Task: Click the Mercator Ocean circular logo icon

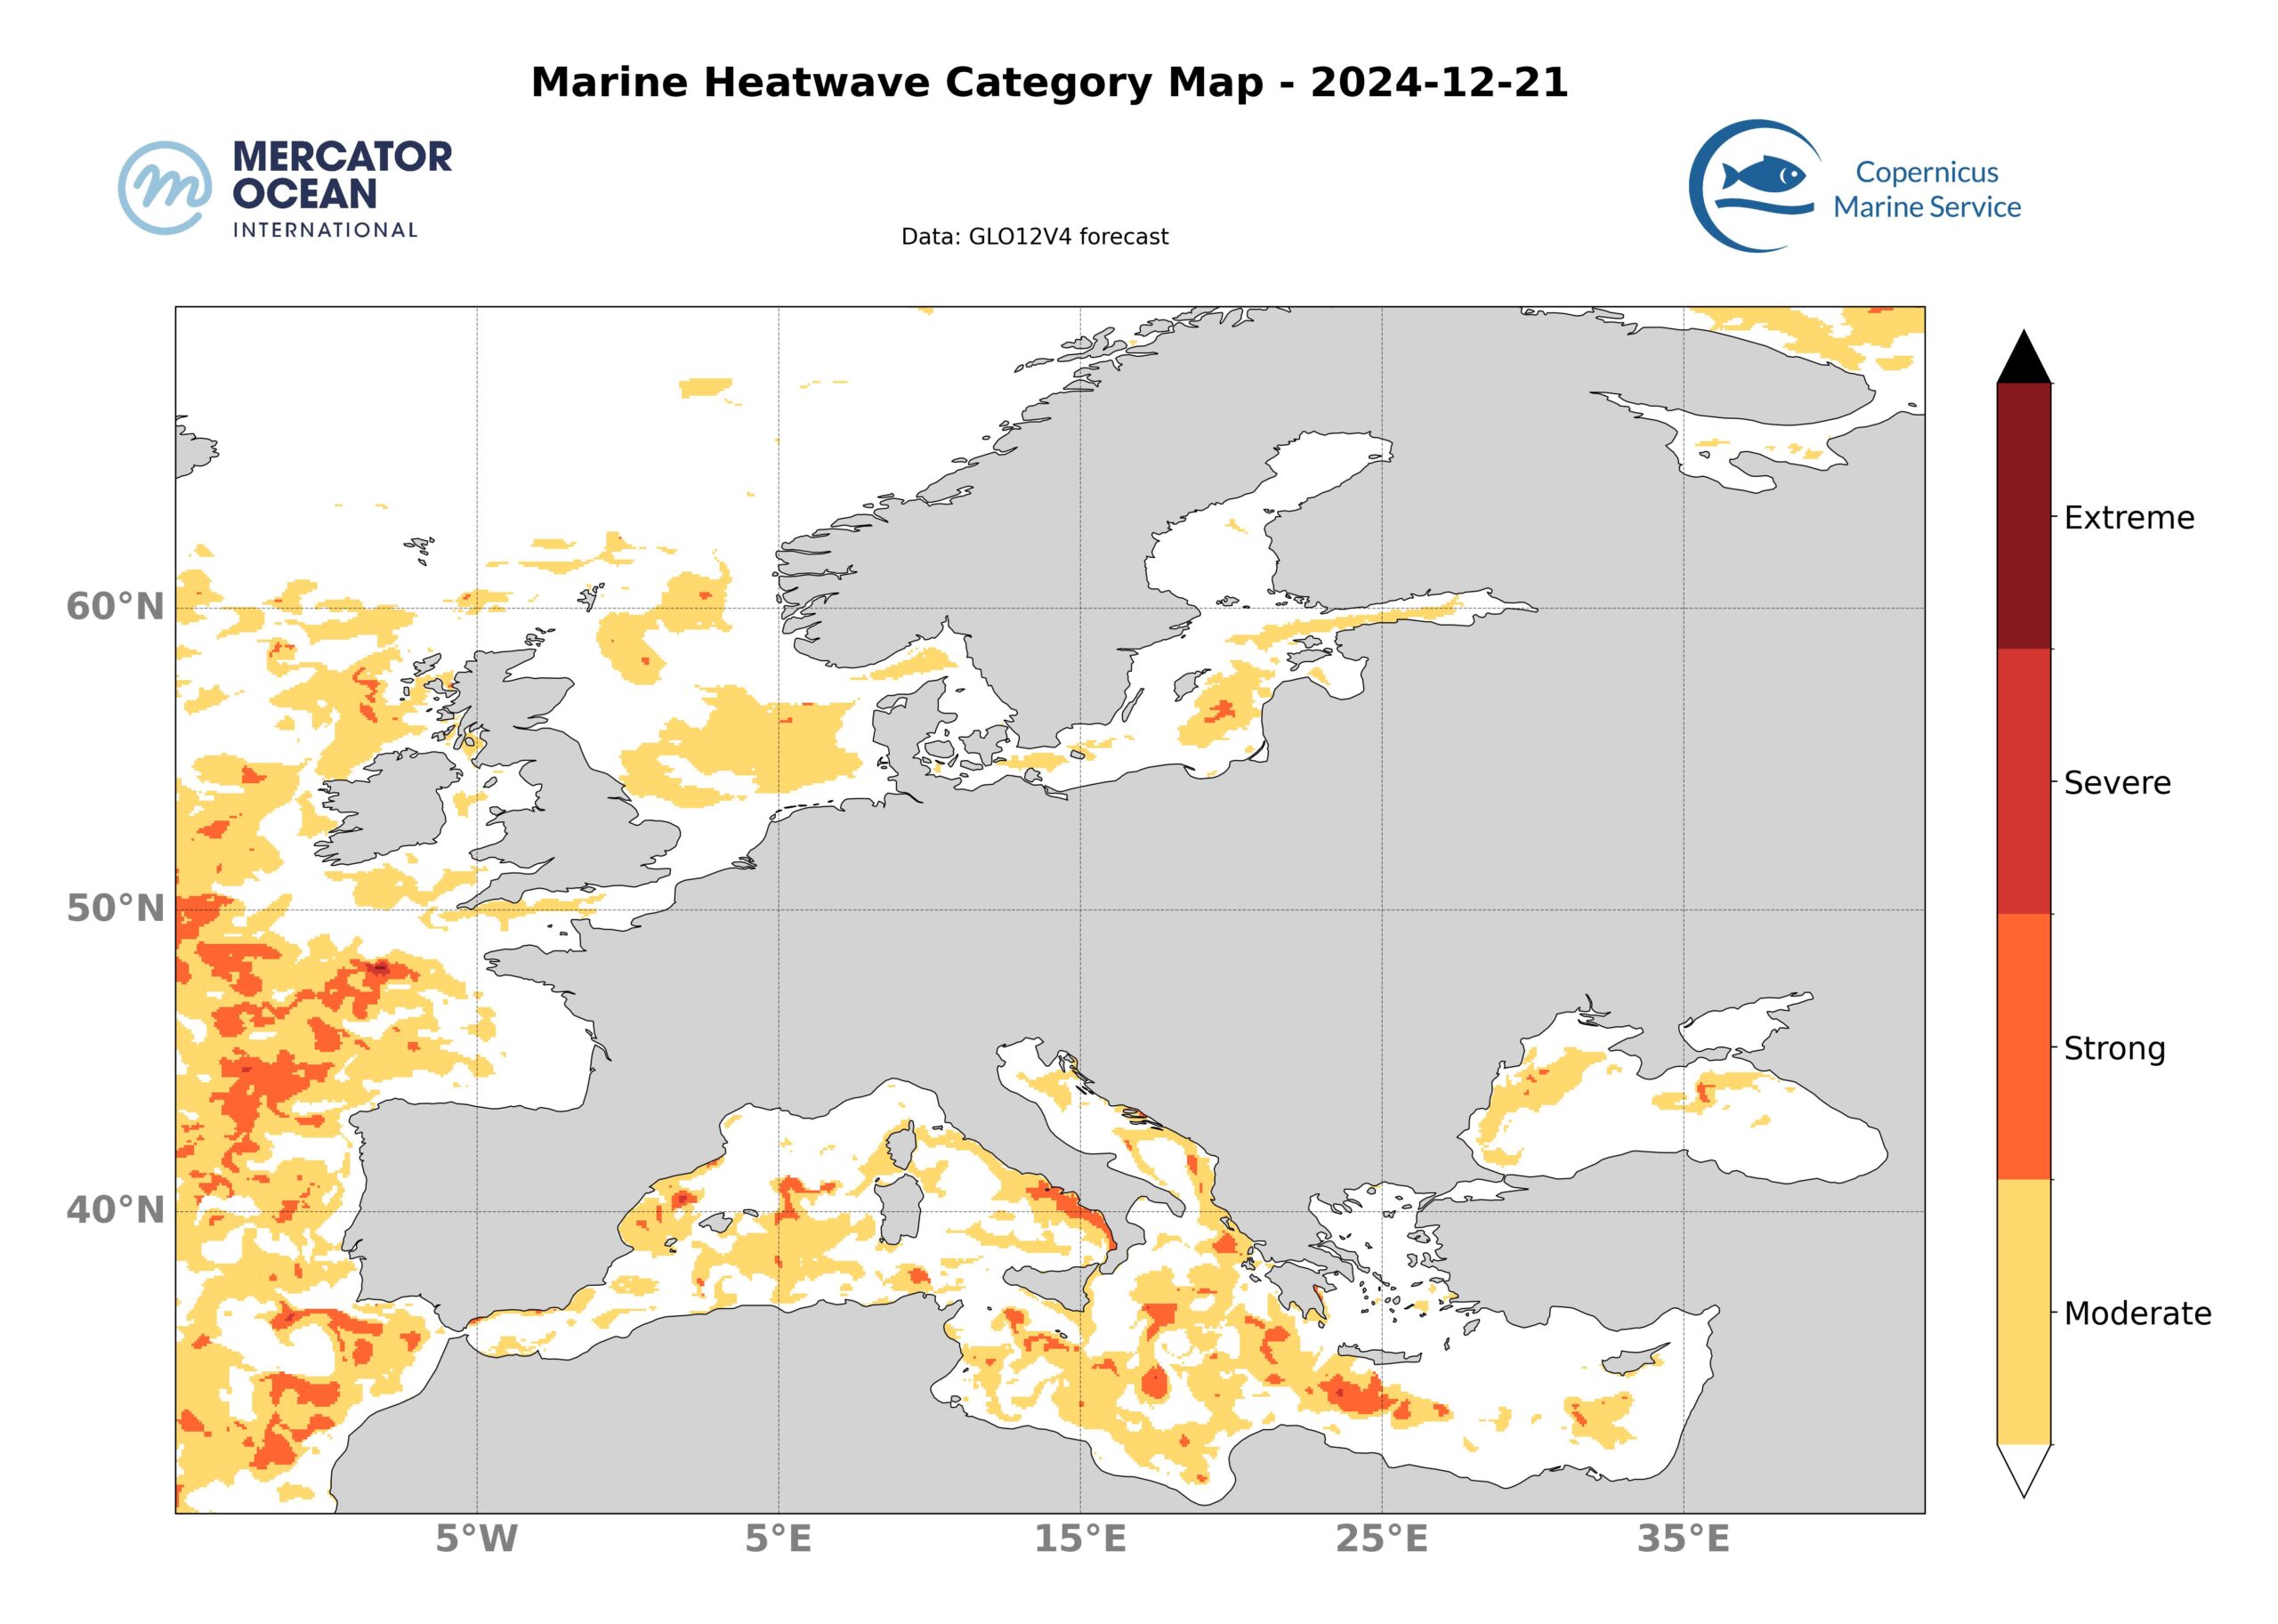Action: pos(165,188)
